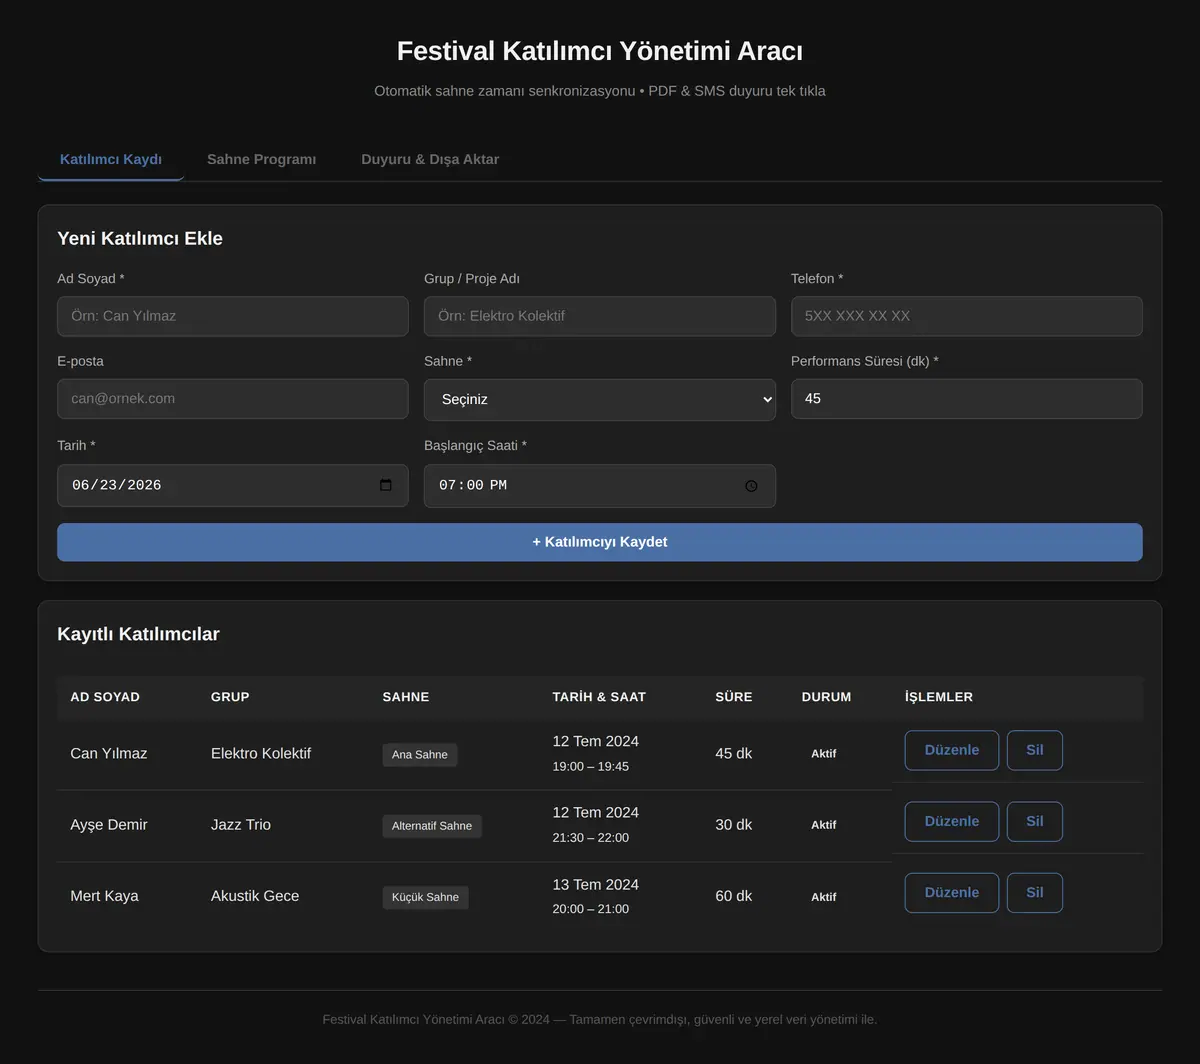Expand the Sahne dropdown
The image size is (1200, 1064).
(x=600, y=399)
